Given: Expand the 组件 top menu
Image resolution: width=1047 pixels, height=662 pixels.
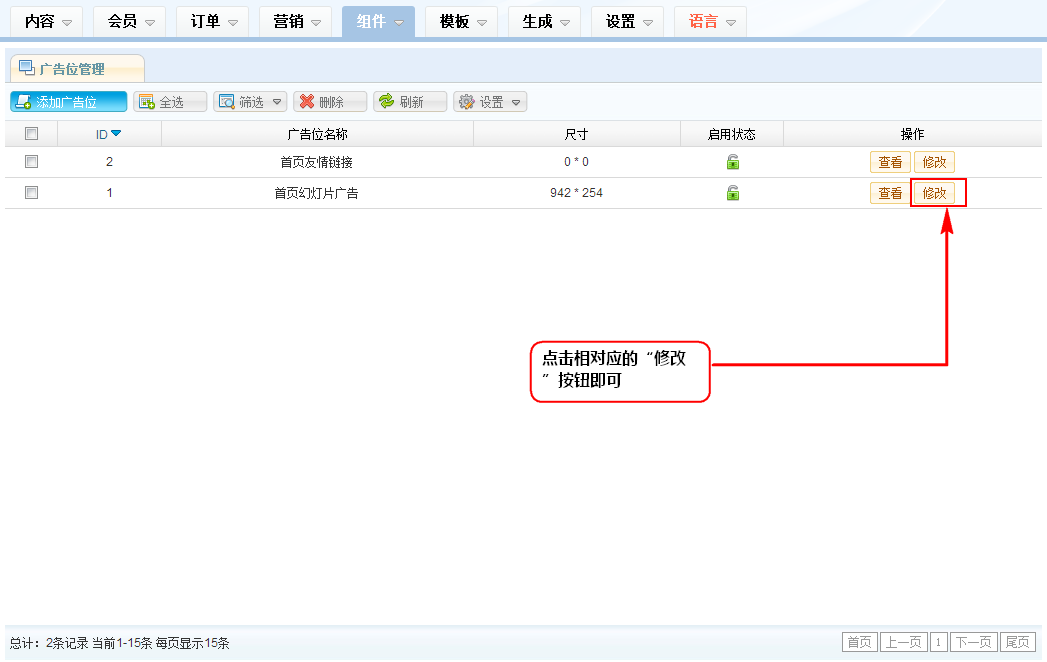Looking at the screenshot, I should [x=378, y=22].
